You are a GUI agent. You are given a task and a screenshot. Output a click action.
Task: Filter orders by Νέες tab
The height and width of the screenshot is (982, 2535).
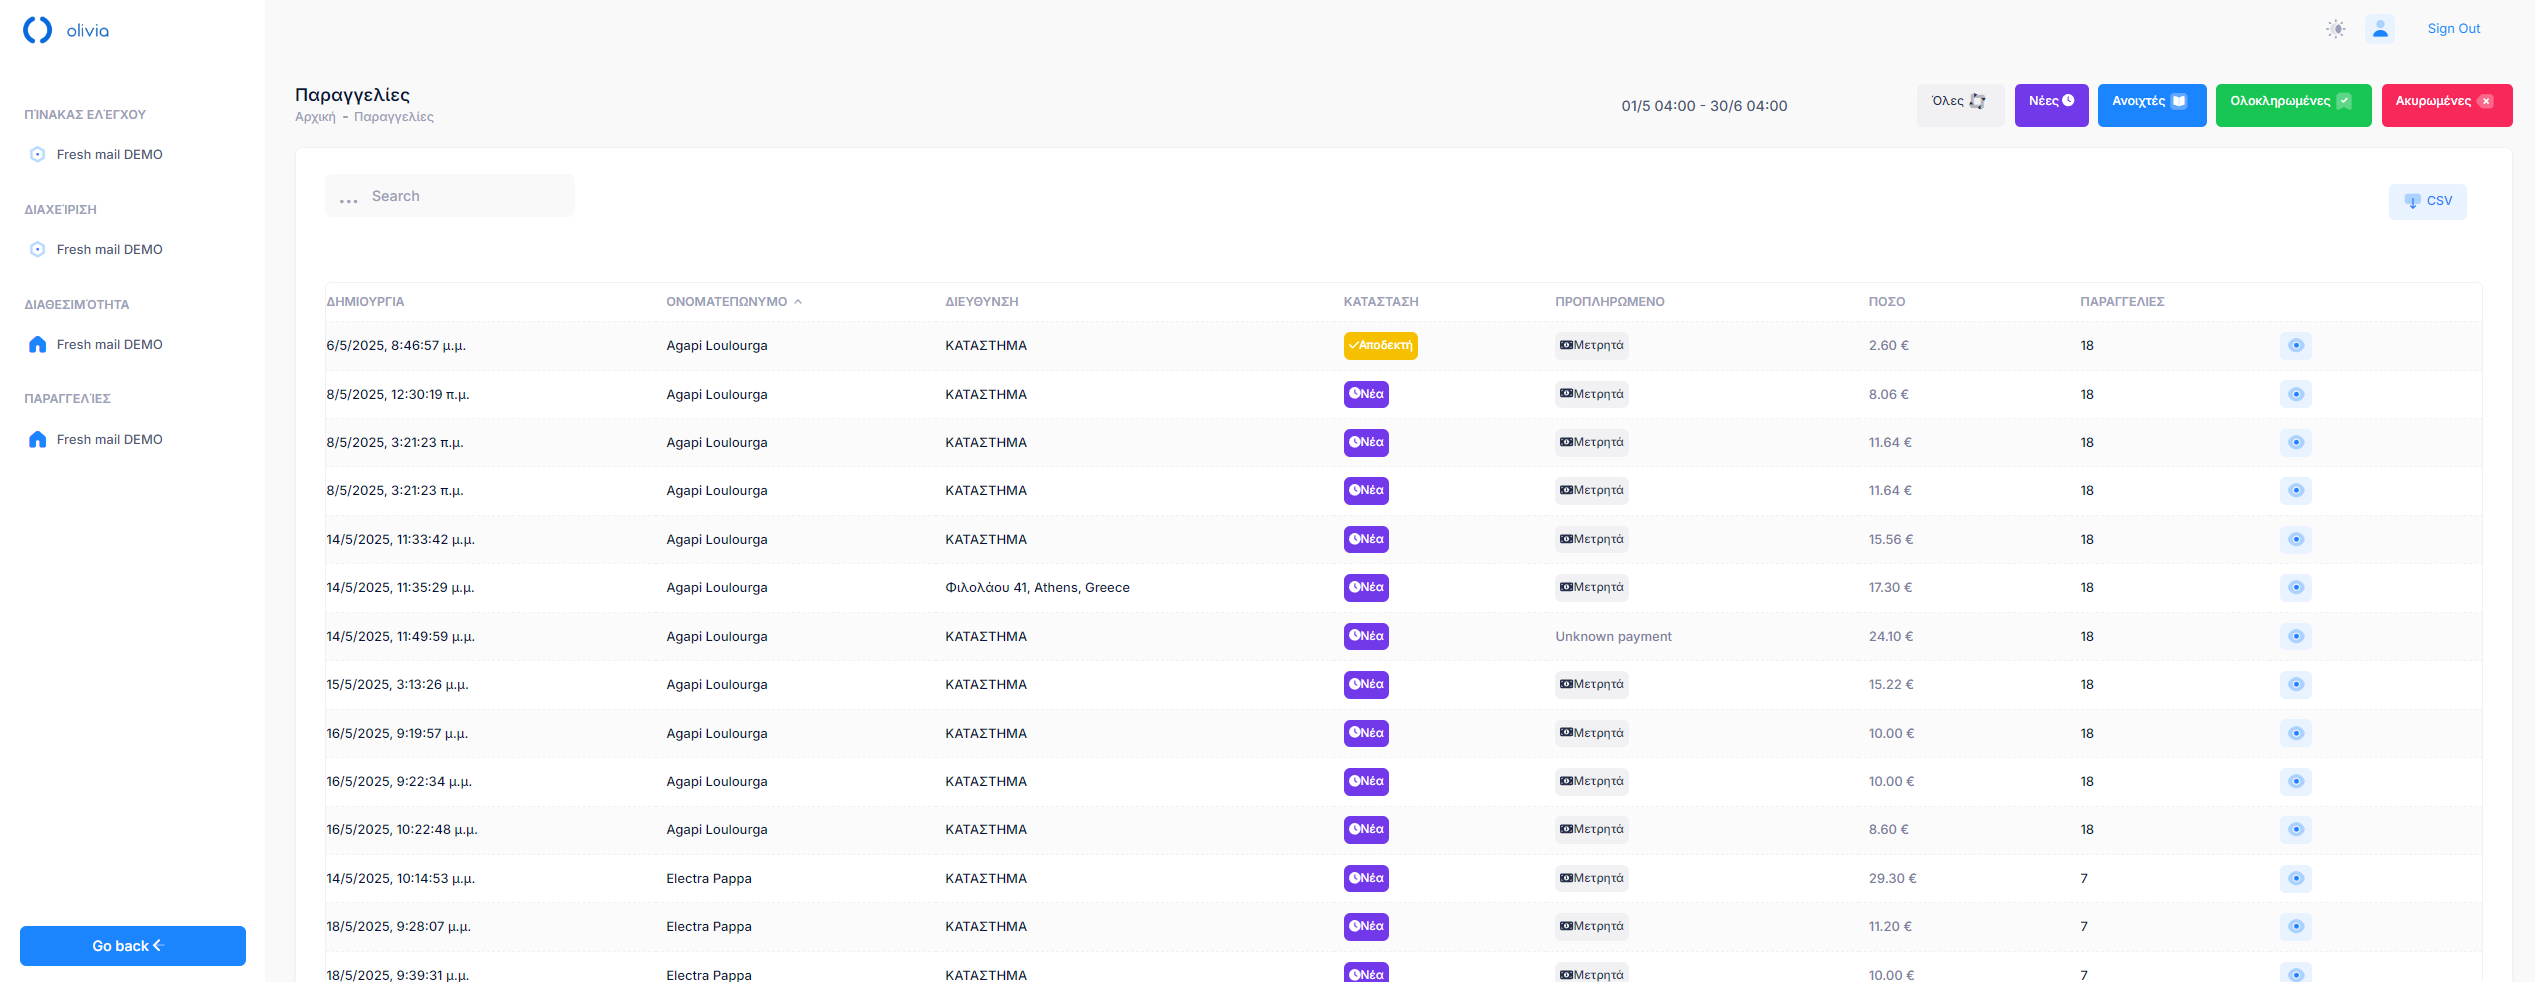point(2051,104)
